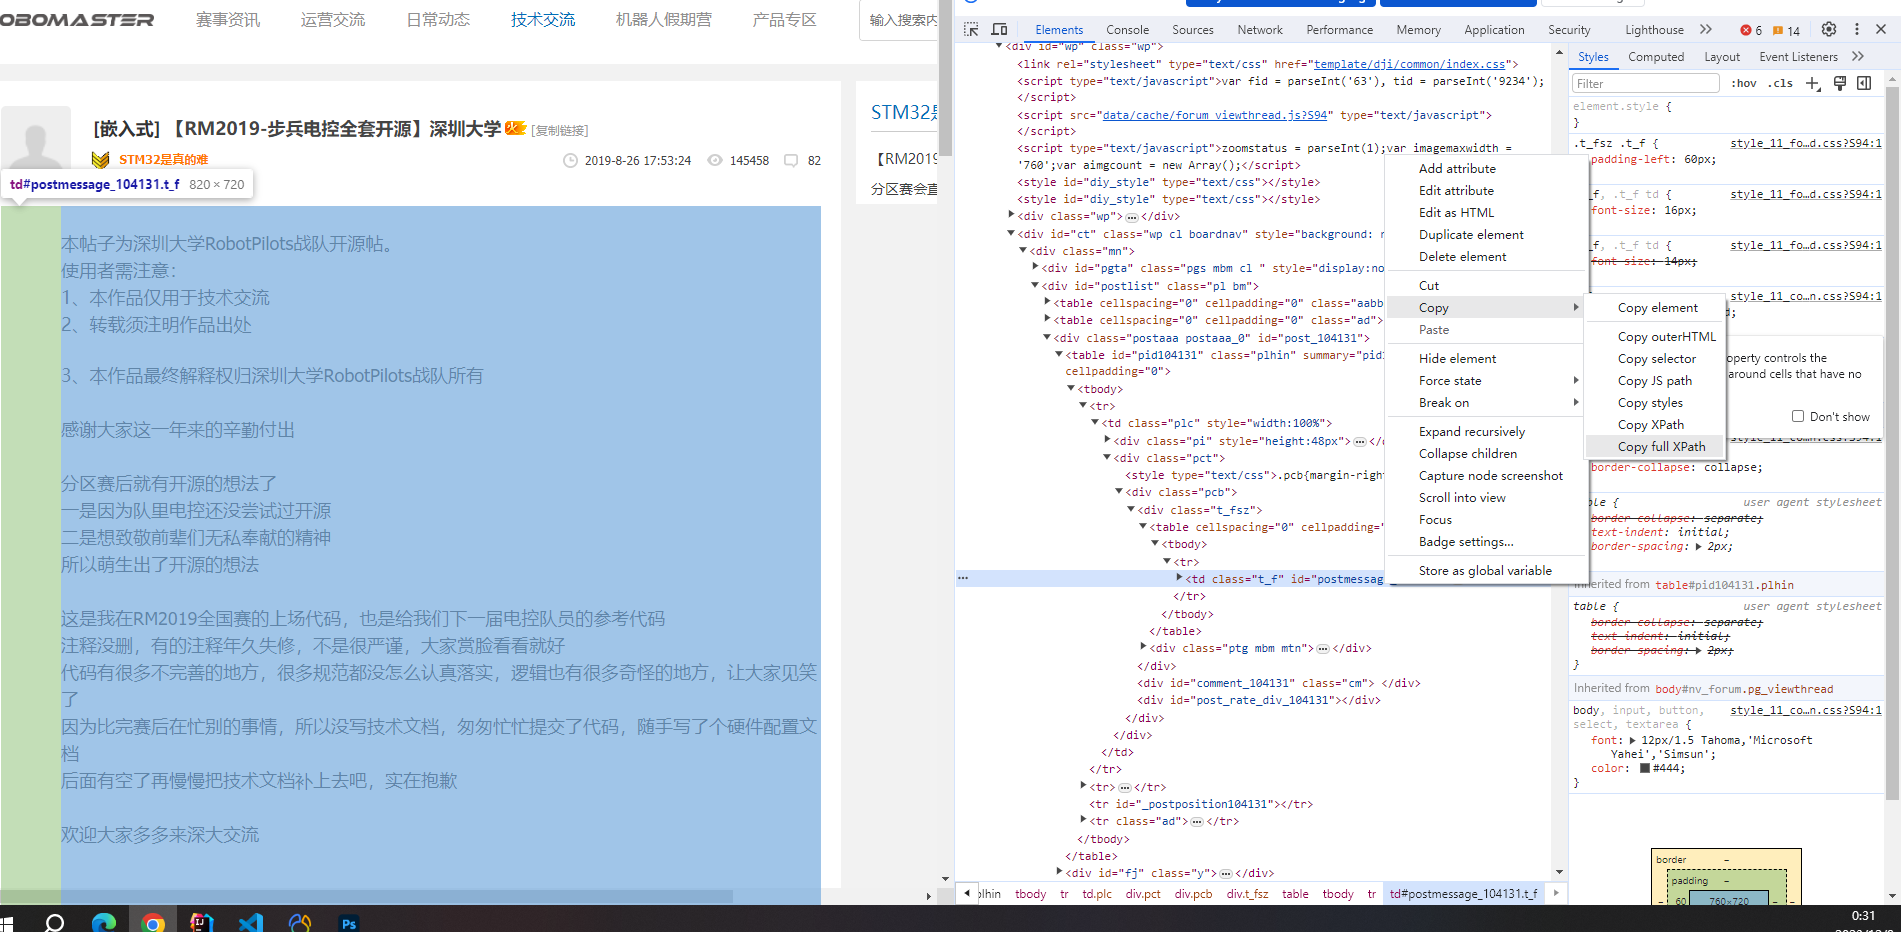Open Photoshop from the taskbar
The height and width of the screenshot is (932, 1901).
click(x=349, y=922)
